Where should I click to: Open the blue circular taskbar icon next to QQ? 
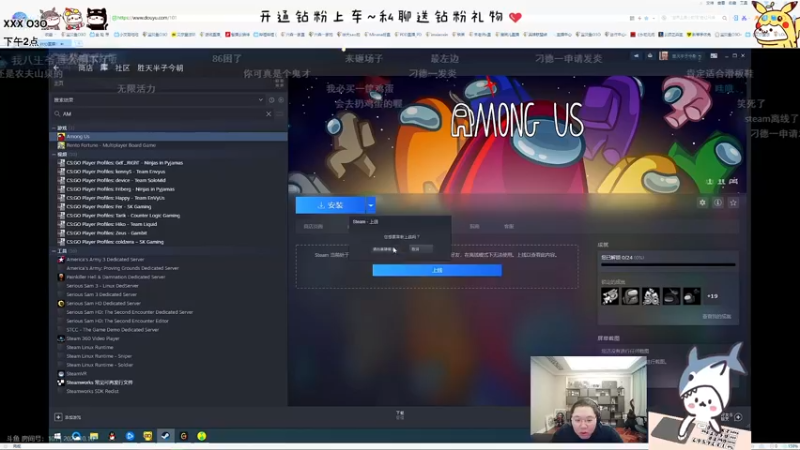point(130,436)
